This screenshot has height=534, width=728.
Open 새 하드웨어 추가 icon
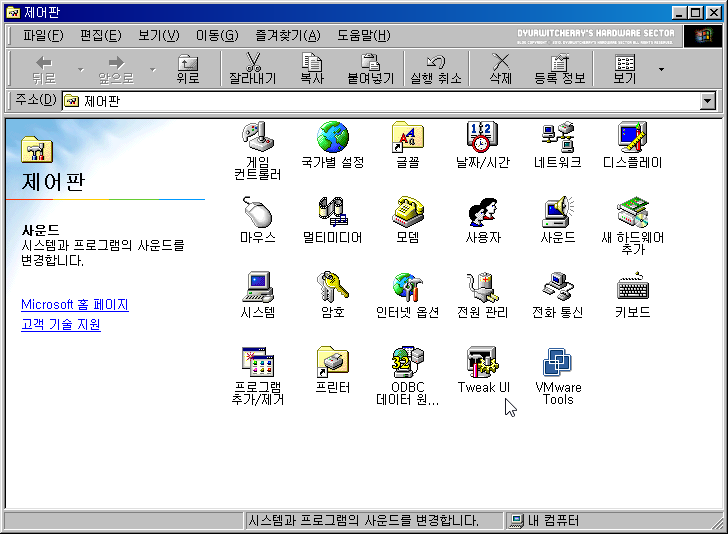(x=632, y=212)
